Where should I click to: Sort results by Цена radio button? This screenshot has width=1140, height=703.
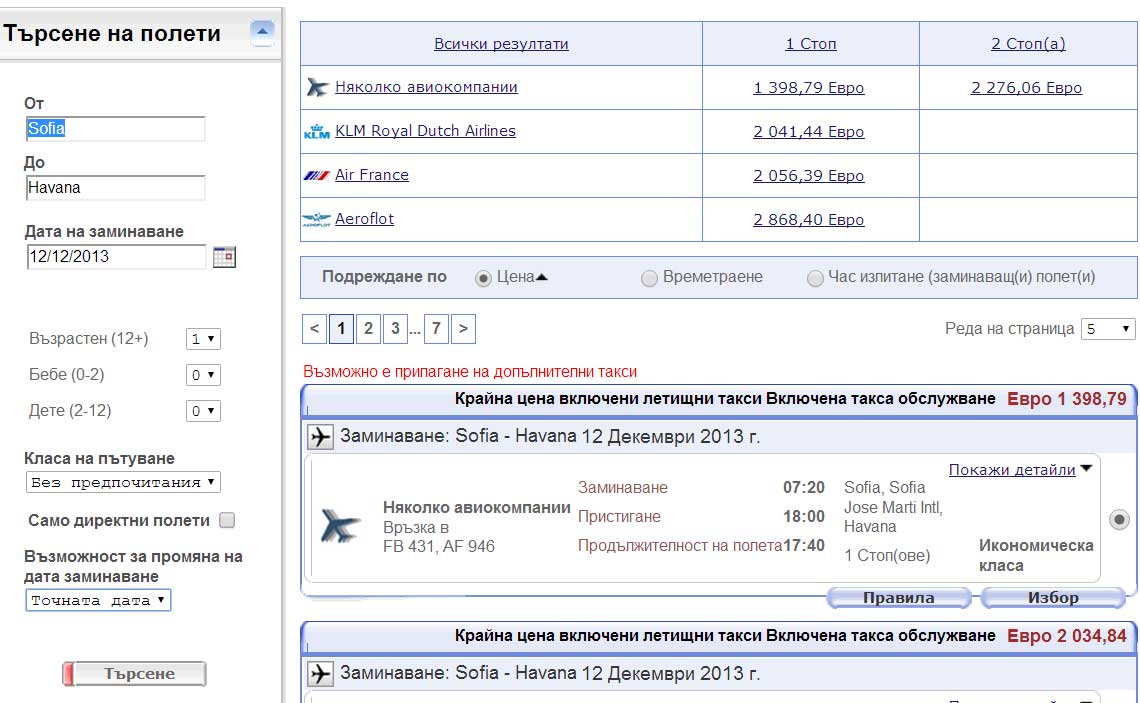point(483,278)
